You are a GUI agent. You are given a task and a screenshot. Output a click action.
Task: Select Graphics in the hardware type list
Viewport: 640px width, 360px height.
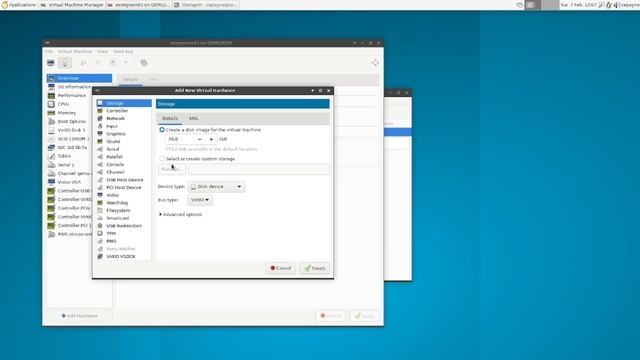tap(124, 134)
